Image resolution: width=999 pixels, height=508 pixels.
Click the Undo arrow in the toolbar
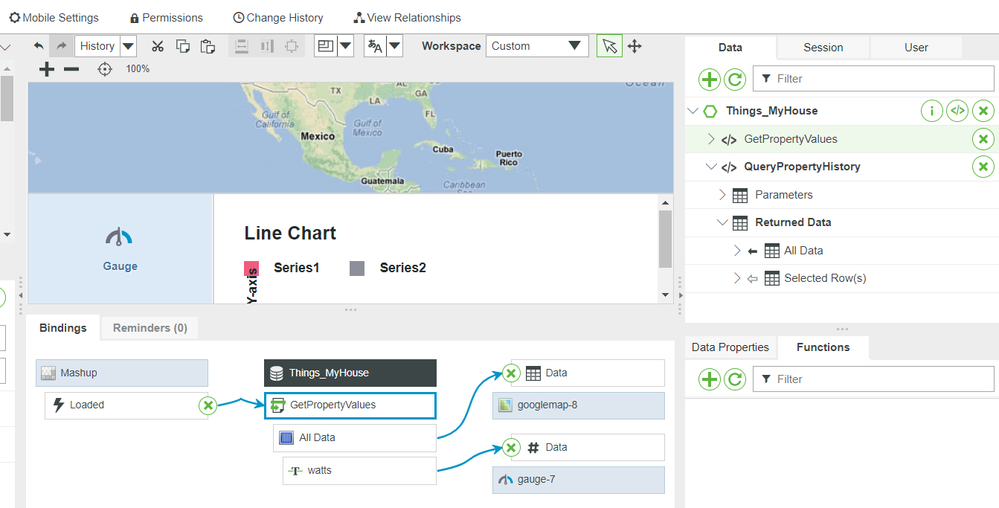[x=39, y=46]
